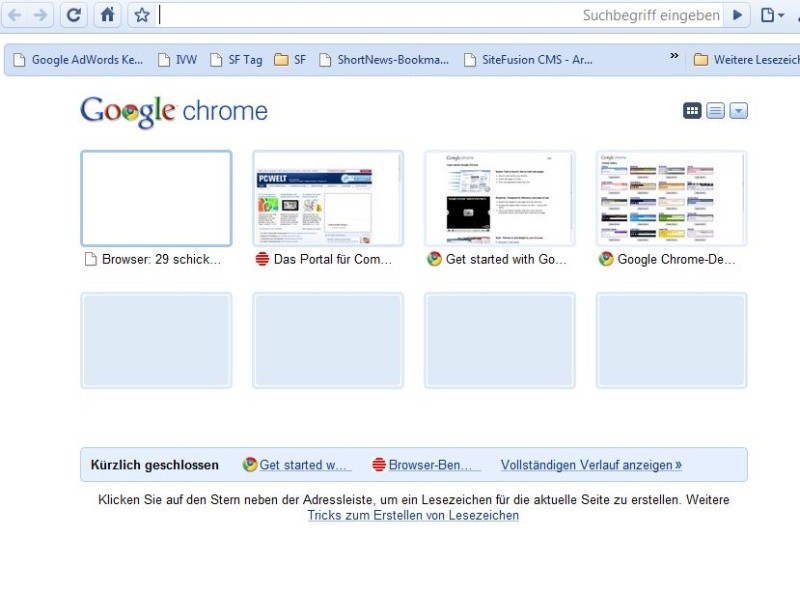Image resolution: width=800 pixels, height=593 pixels.
Task: Reload the current page
Action: [72, 15]
